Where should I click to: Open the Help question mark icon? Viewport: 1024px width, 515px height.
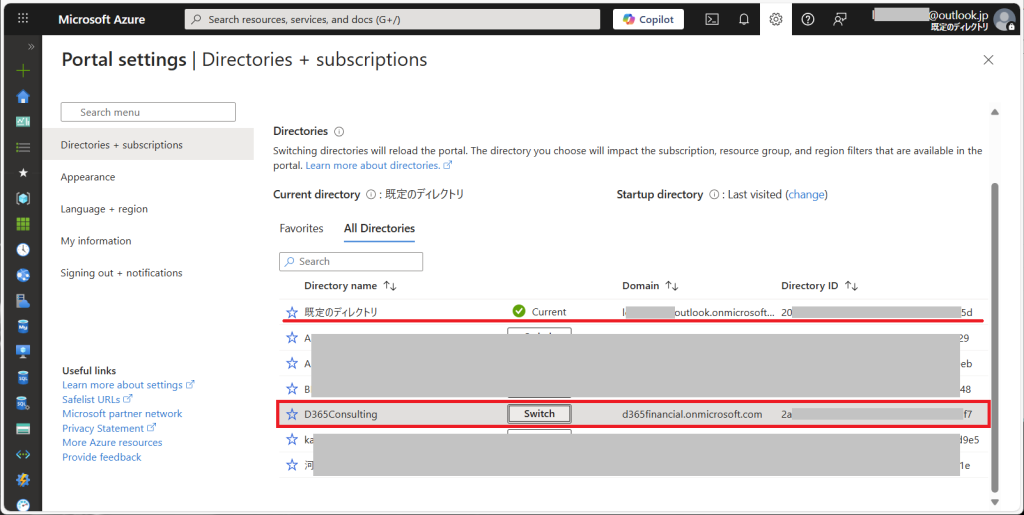click(x=808, y=19)
